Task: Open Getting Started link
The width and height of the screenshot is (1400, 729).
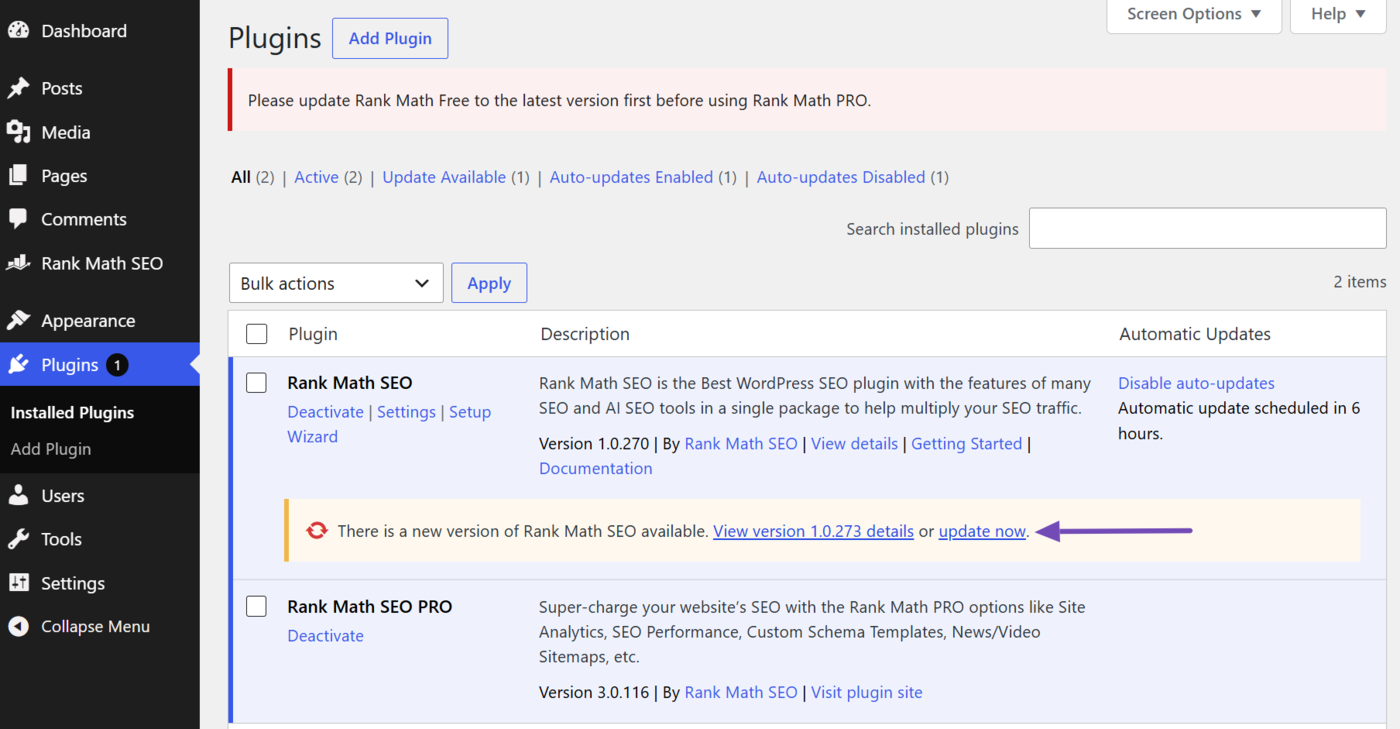Action: pyautogui.click(x=967, y=444)
